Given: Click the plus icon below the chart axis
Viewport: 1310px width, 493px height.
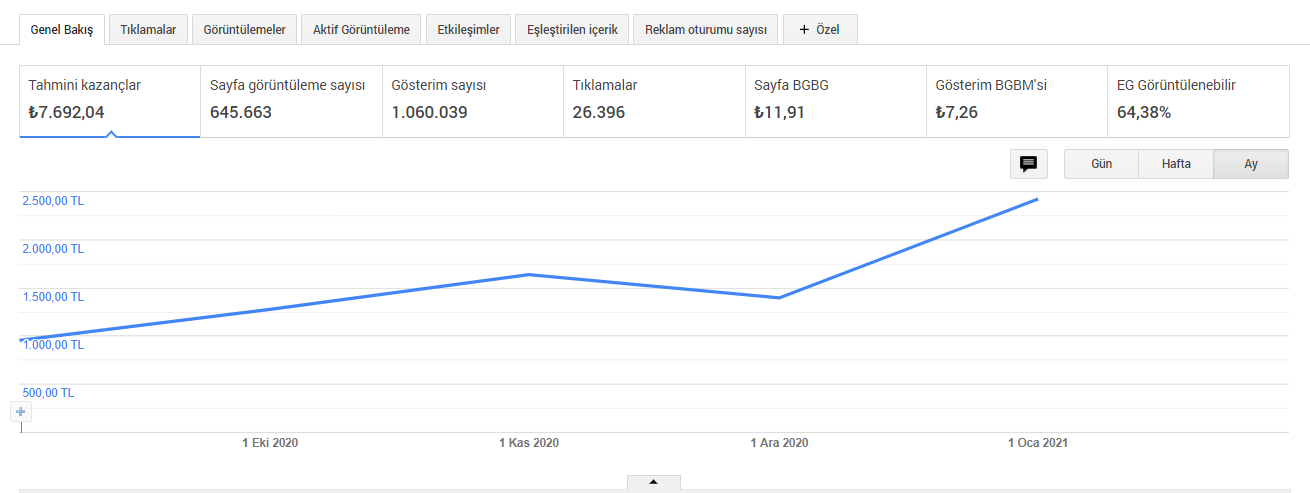Looking at the screenshot, I should click(21, 412).
